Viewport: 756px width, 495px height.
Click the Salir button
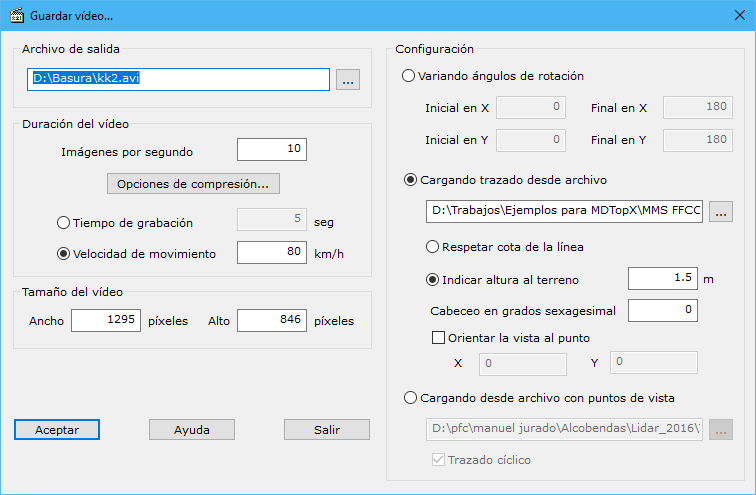click(327, 429)
